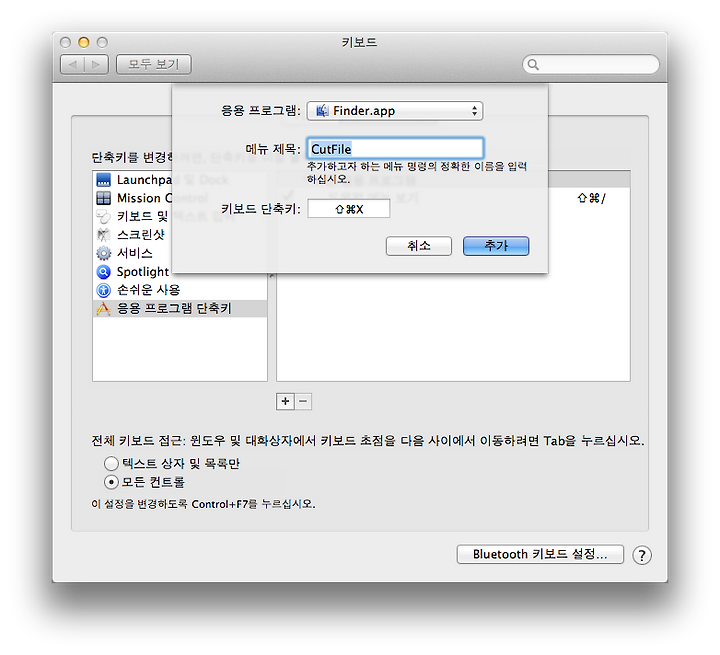
Task: Select the 손쉬운 사용 row text
Action: [x=149, y=290]
